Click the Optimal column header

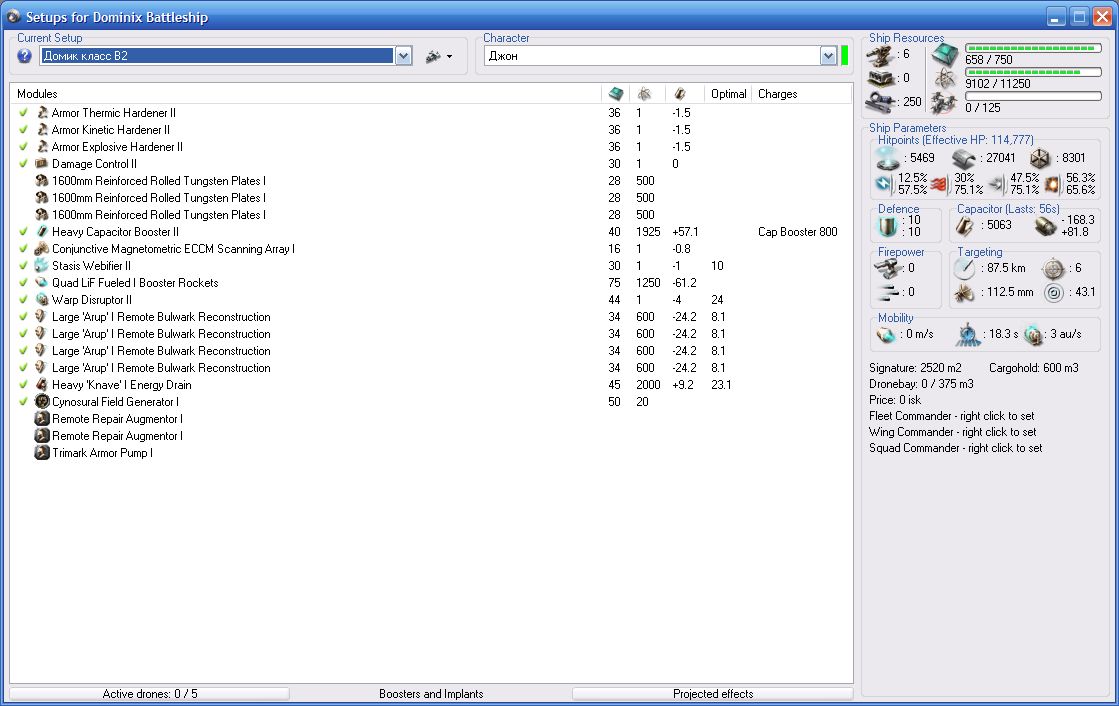point(728,94)
